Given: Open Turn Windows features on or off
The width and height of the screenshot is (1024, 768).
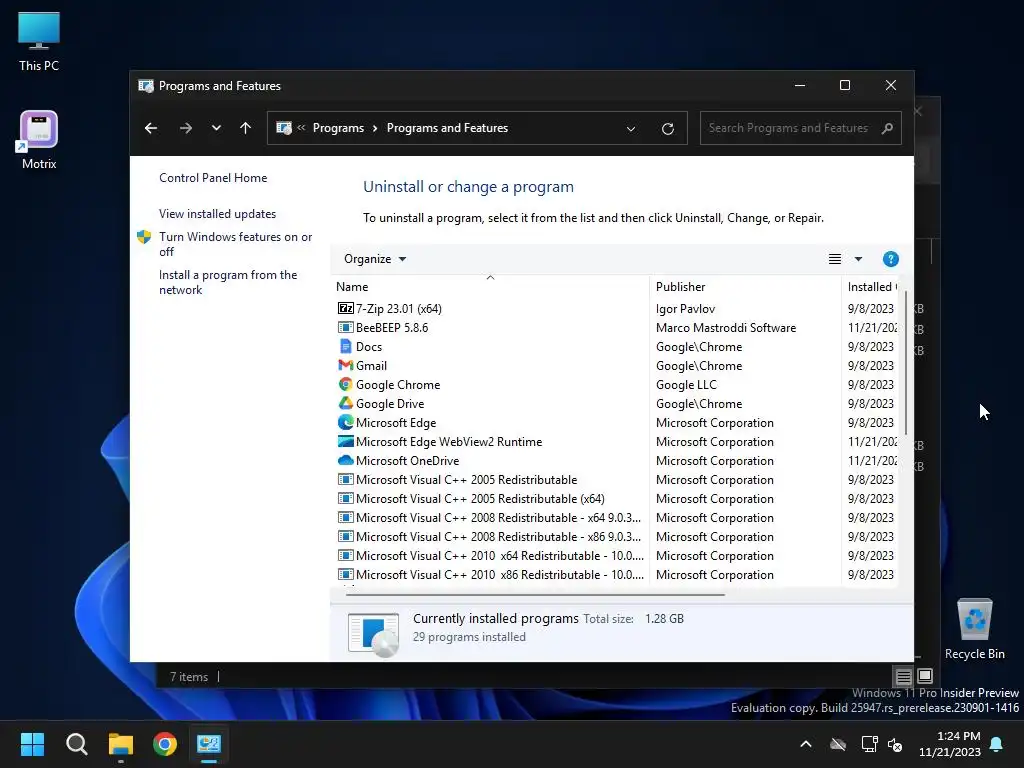Looking at the screenshot, I should pyautogui.click(x=235, y=244).
